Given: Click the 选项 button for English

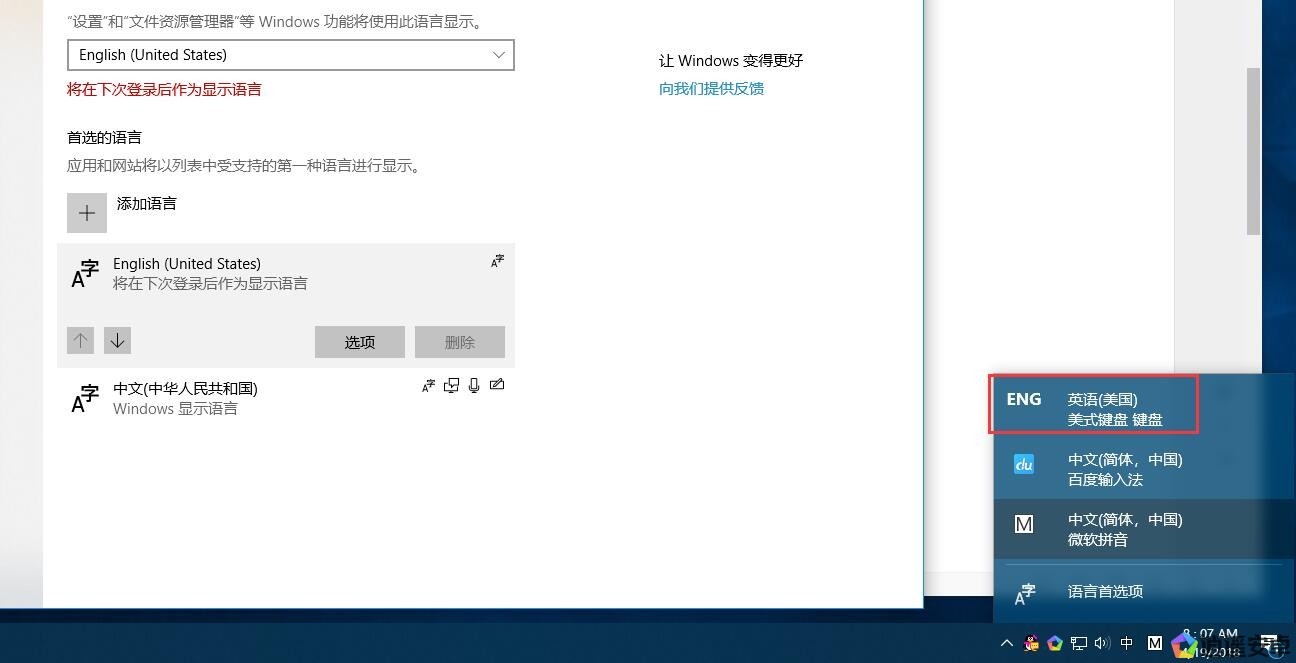Looking at the screenshot, I should coord(359,342).
